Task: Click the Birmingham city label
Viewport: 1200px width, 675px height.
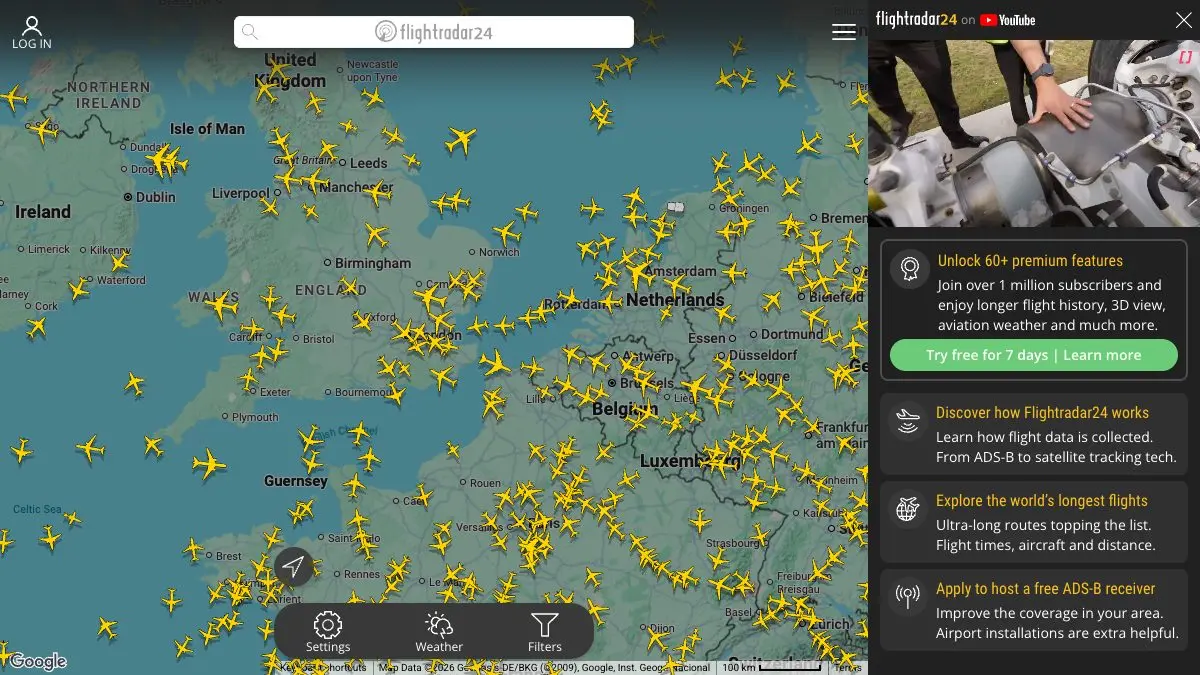Action: click(x=373, y=263)
